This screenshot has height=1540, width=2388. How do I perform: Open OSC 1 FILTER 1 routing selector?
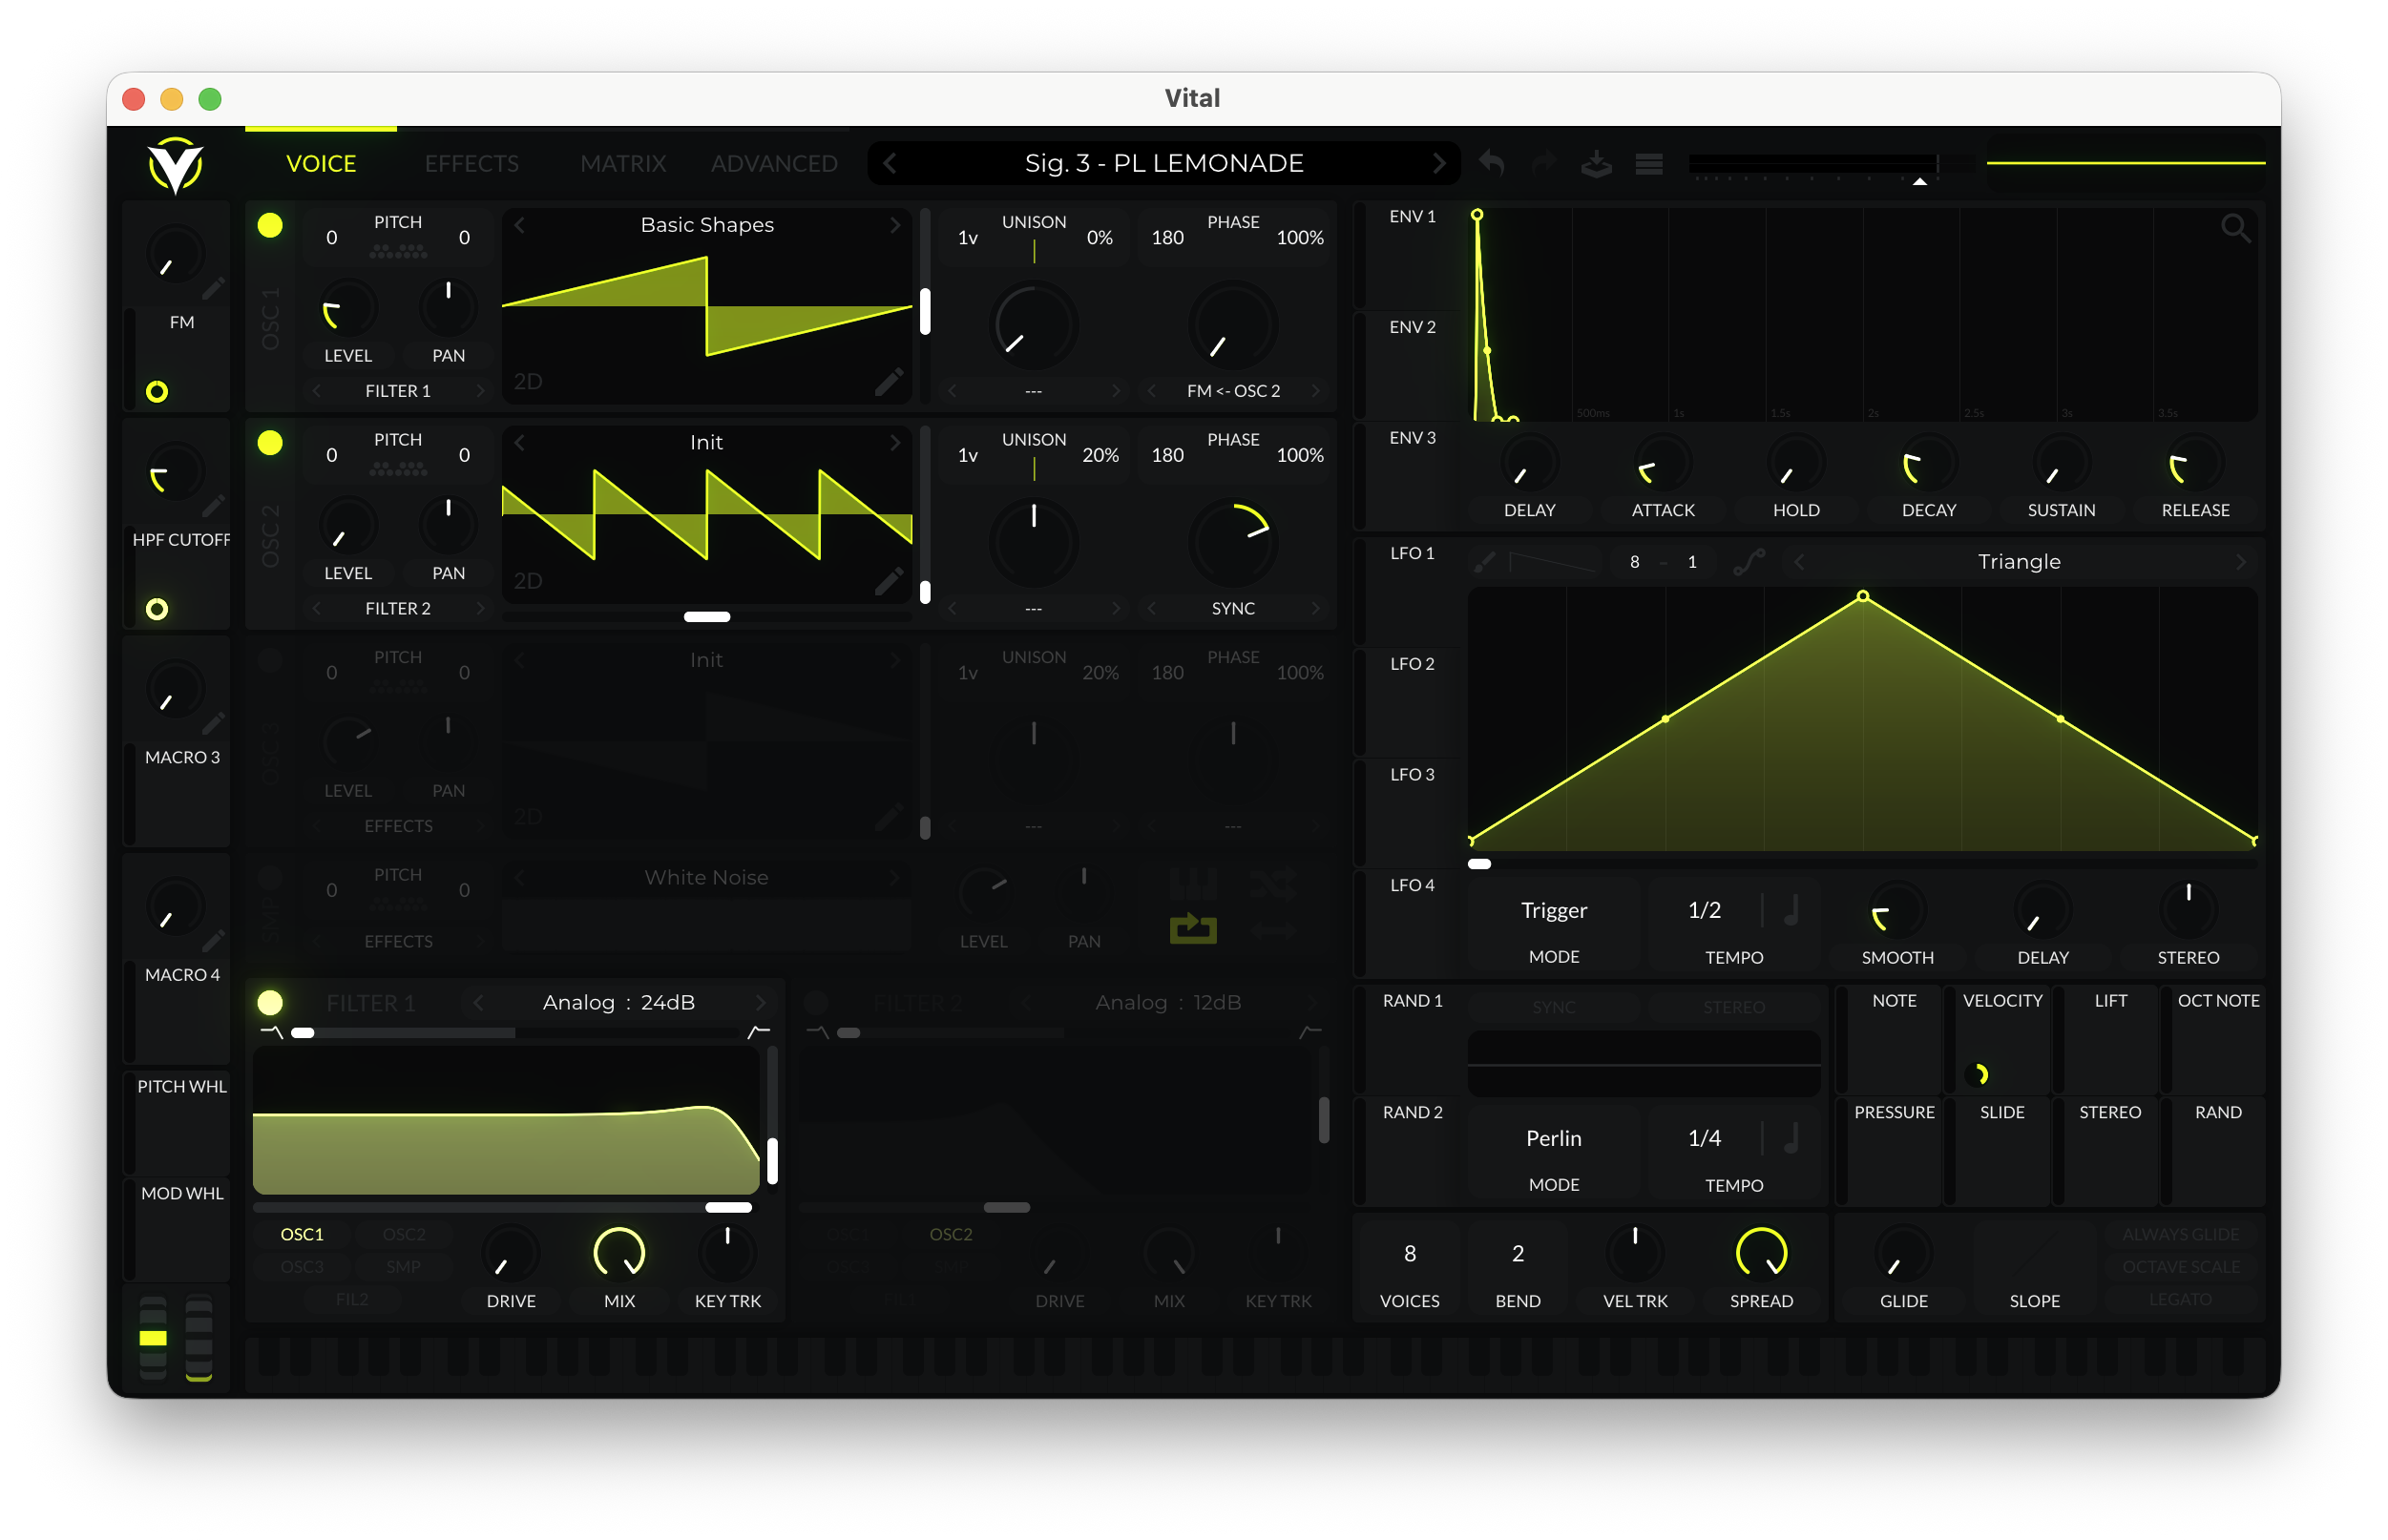point(398,391)
